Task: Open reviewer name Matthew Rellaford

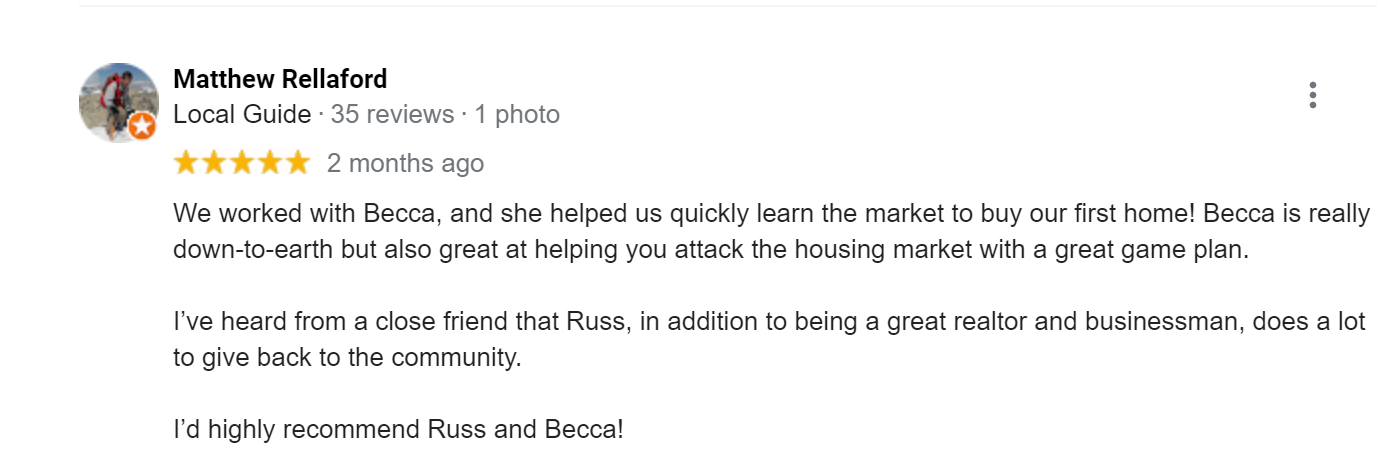Action: 280,79
